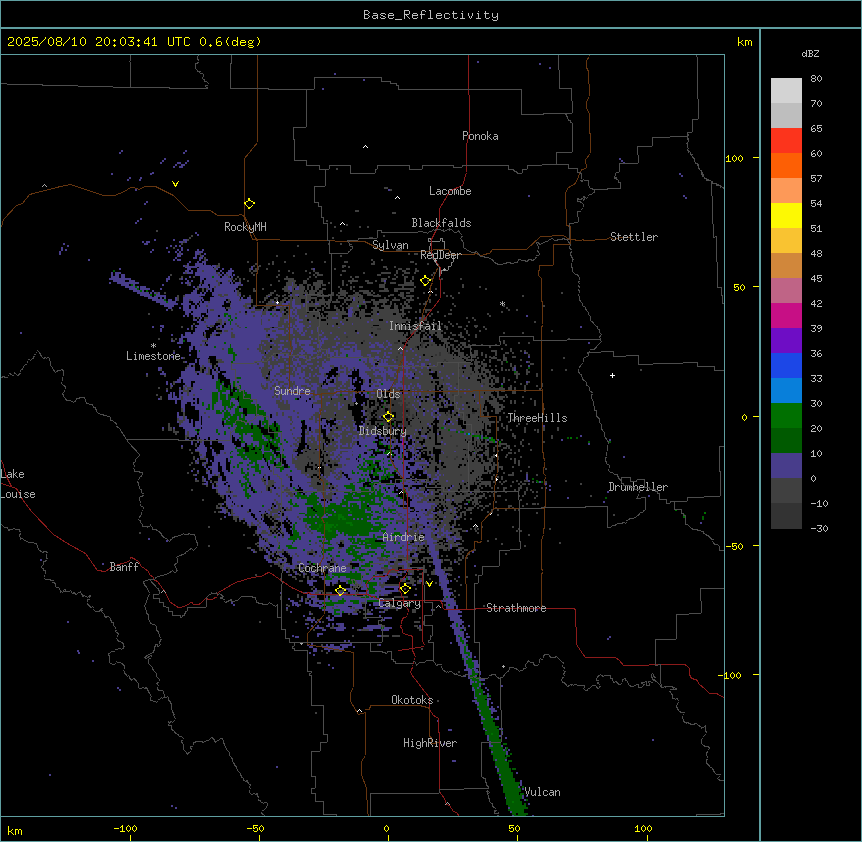Select the white plus marker north of Drumheller
Viewport: 862px width, 842px height.
(x=612, y=375)
